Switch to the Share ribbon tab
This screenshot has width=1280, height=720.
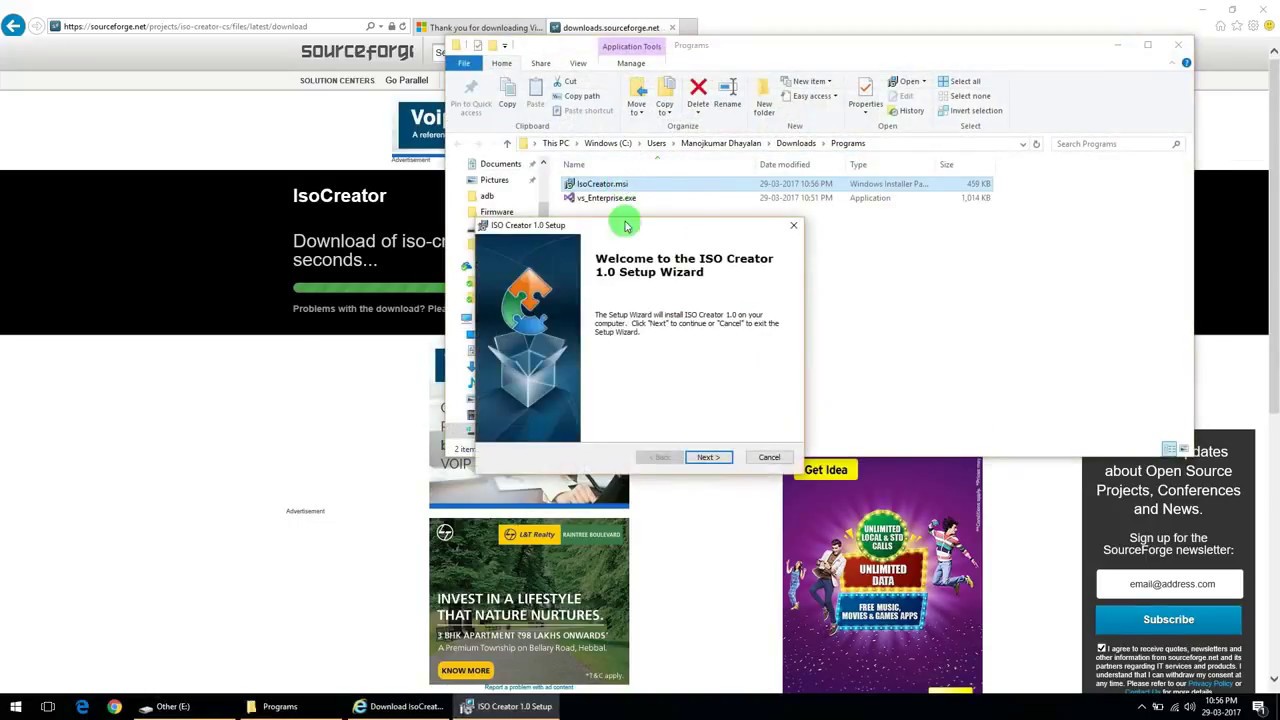[x=540, y=63]
